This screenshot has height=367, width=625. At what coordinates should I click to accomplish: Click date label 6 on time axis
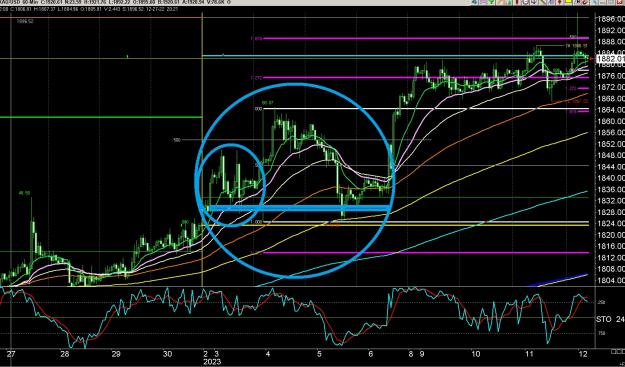[371, 354]
